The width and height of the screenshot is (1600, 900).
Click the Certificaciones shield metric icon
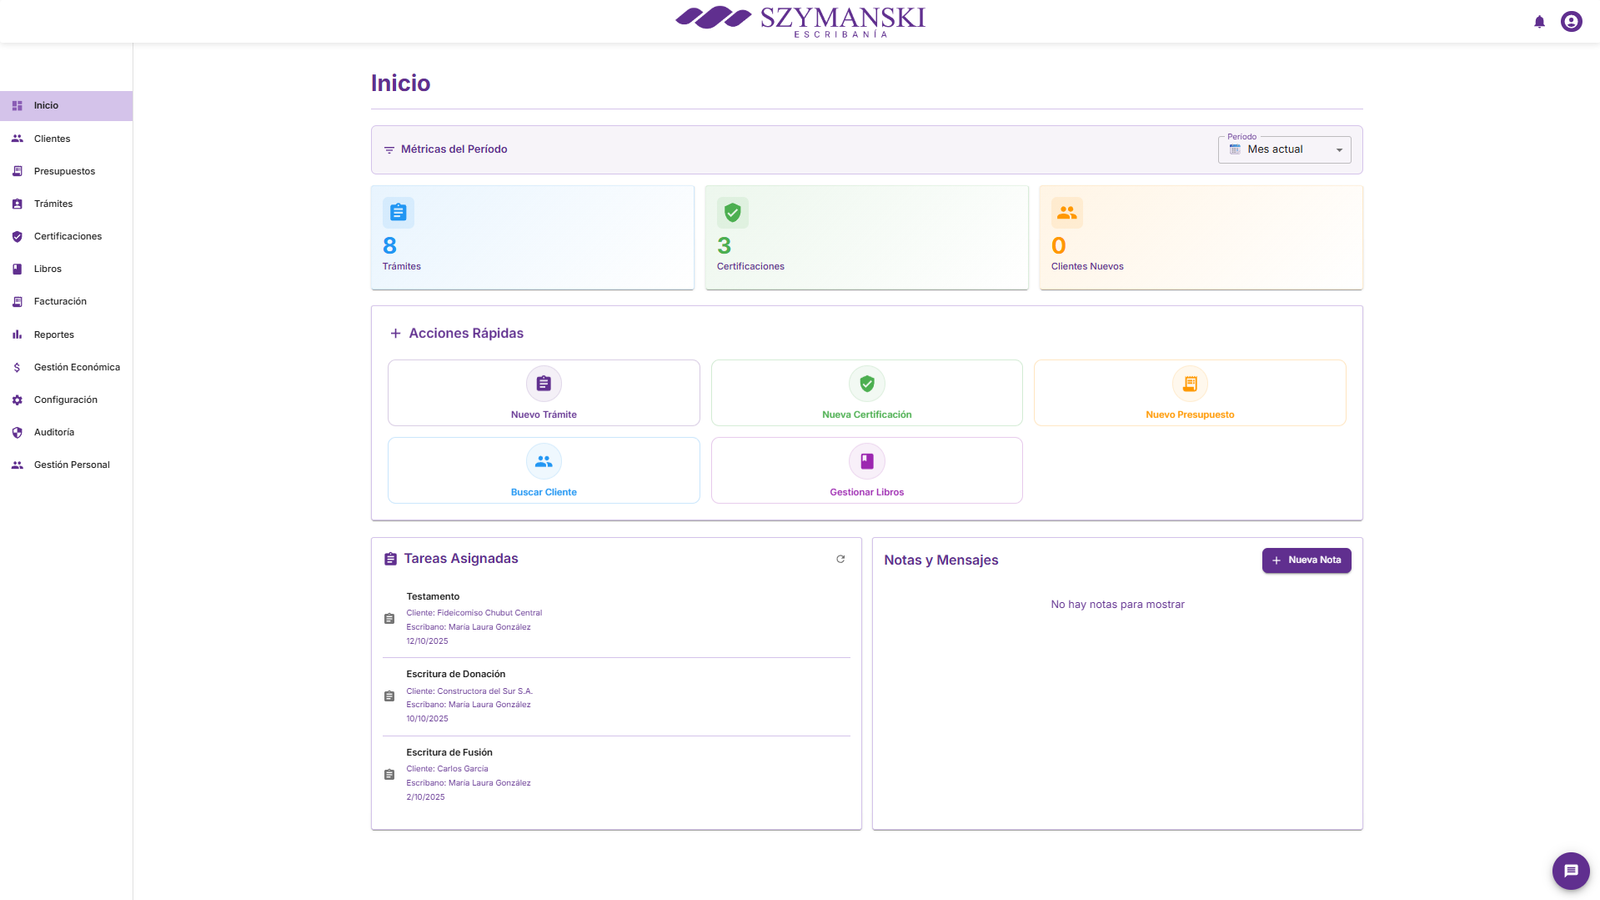pos(732,213)
